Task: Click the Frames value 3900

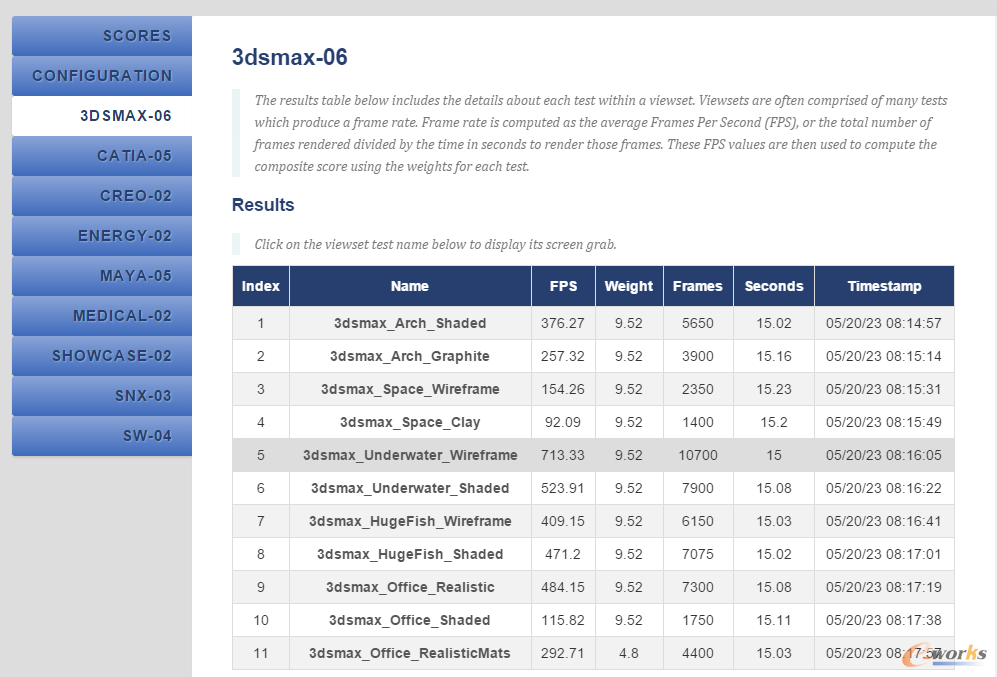Action: pyautogui.click(x=698, y=356)
